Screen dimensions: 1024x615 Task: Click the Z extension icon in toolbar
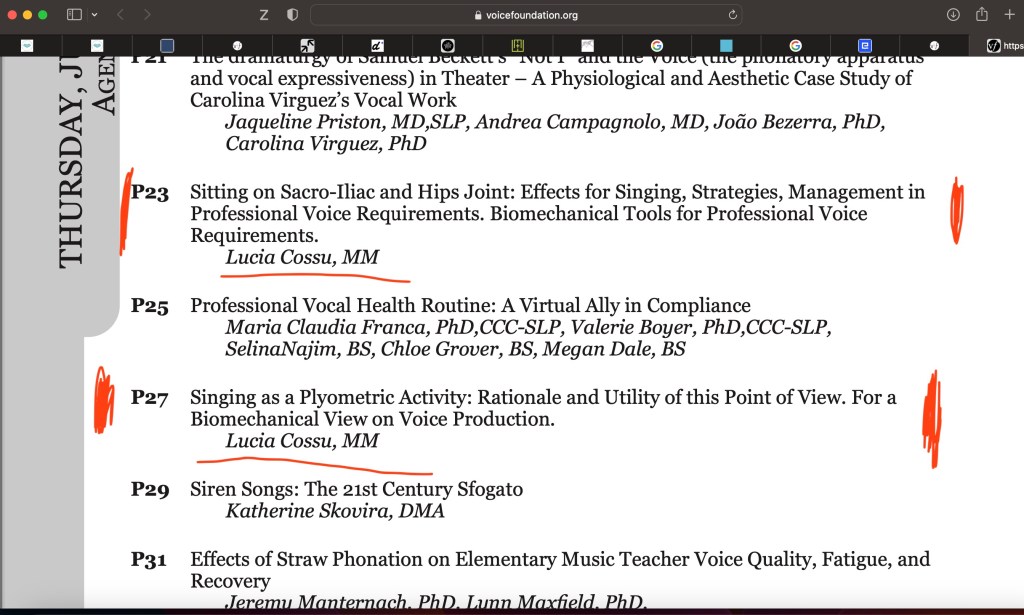coord(264,15)
